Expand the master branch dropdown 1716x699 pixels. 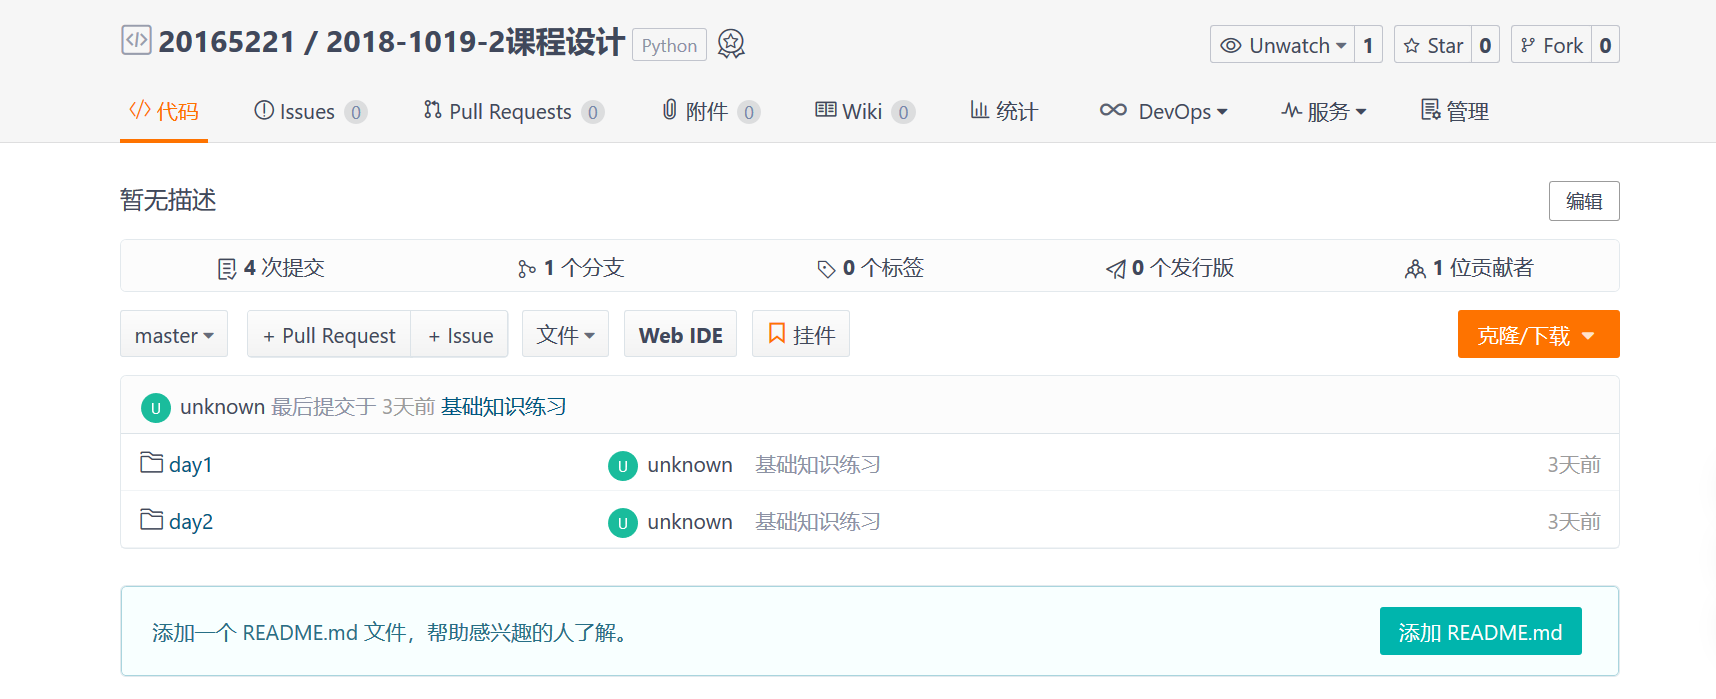pos(174,335)
